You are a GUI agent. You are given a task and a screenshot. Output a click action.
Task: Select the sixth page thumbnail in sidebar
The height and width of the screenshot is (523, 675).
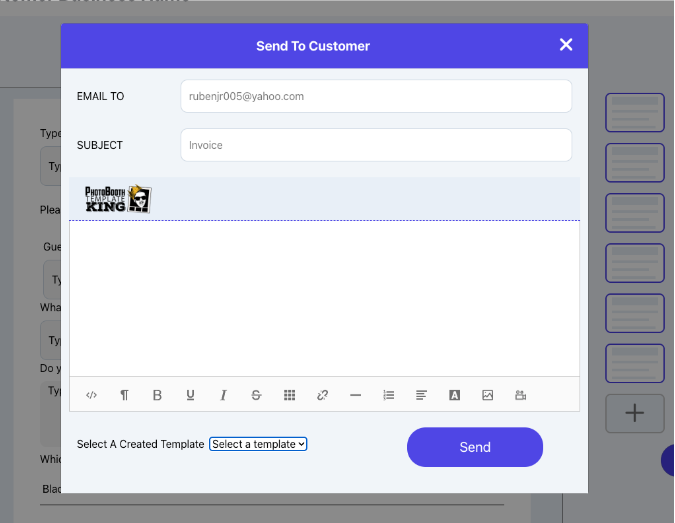[635, 363]
